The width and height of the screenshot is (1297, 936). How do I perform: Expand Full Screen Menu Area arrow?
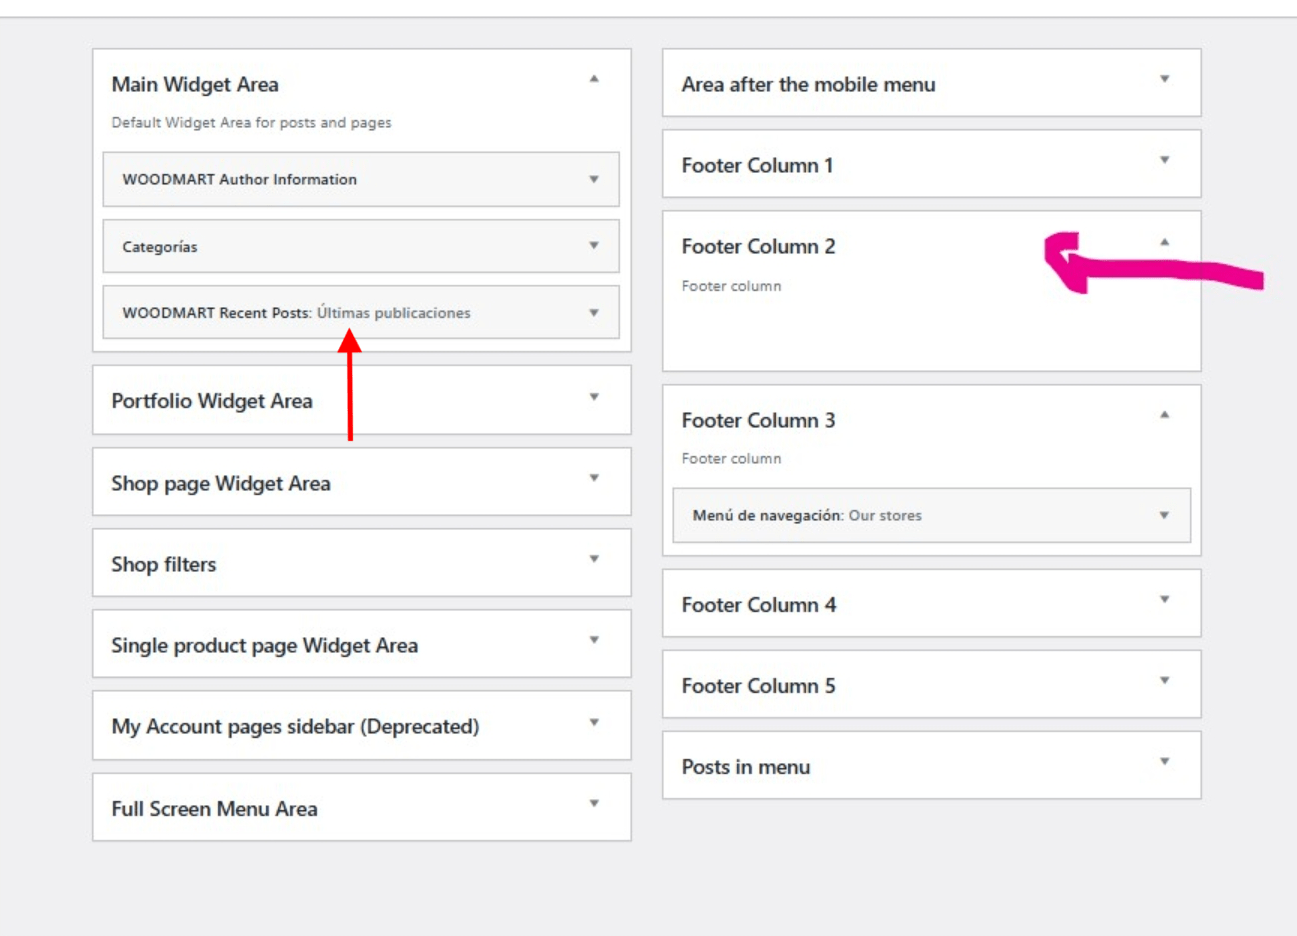[x=594, y=804]
